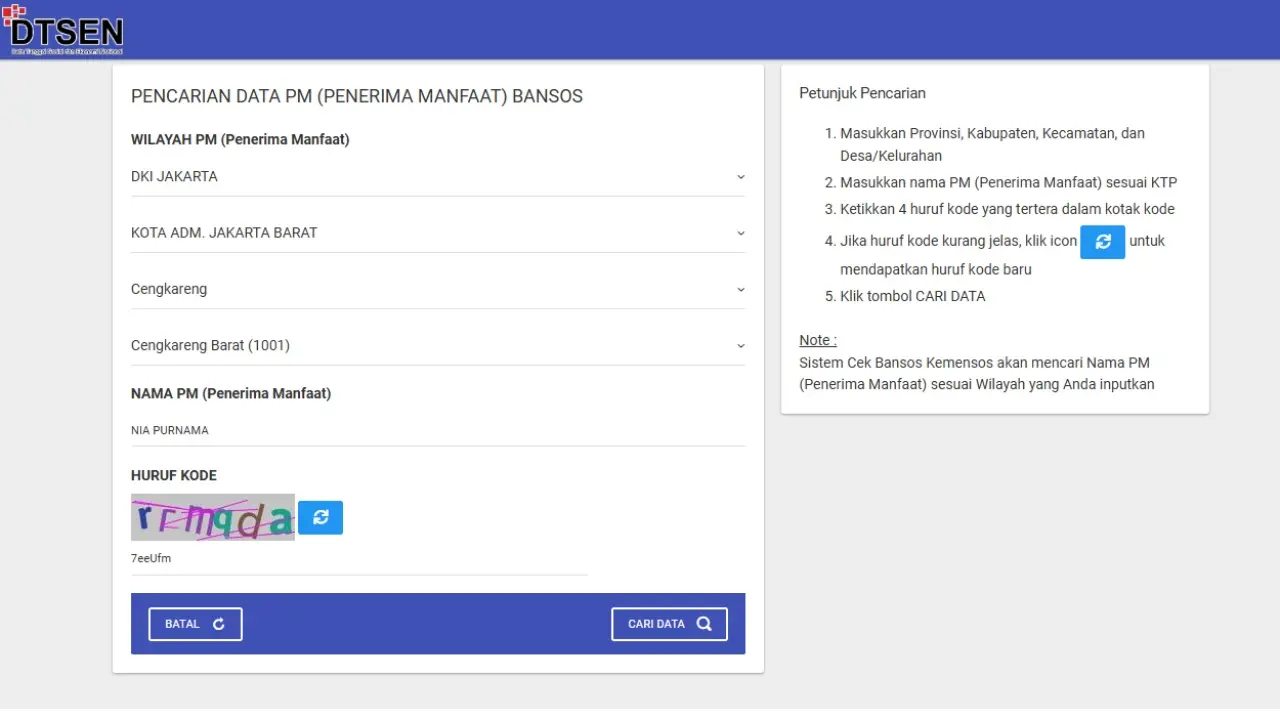Click the reset arrow icon on BATAL
Screen dimensions: 1280x720
tap(219, 624)
